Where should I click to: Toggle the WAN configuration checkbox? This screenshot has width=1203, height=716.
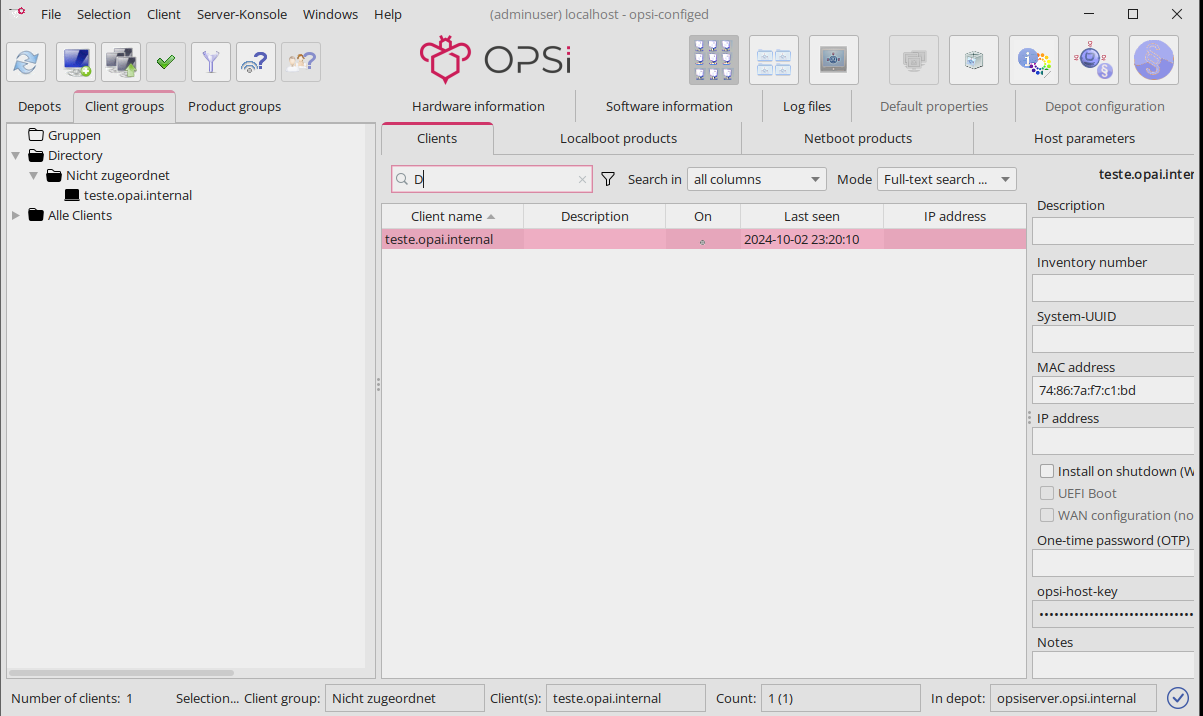[x=1047, y=515]
